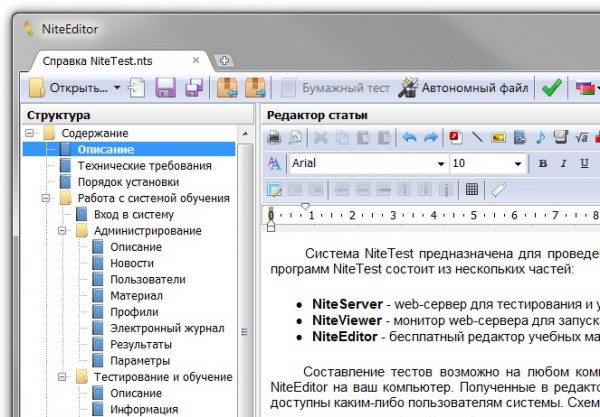Click the language flag icon in main toolbar
The height and width of the screenshot is (417, 600).
tap(585, 88)
